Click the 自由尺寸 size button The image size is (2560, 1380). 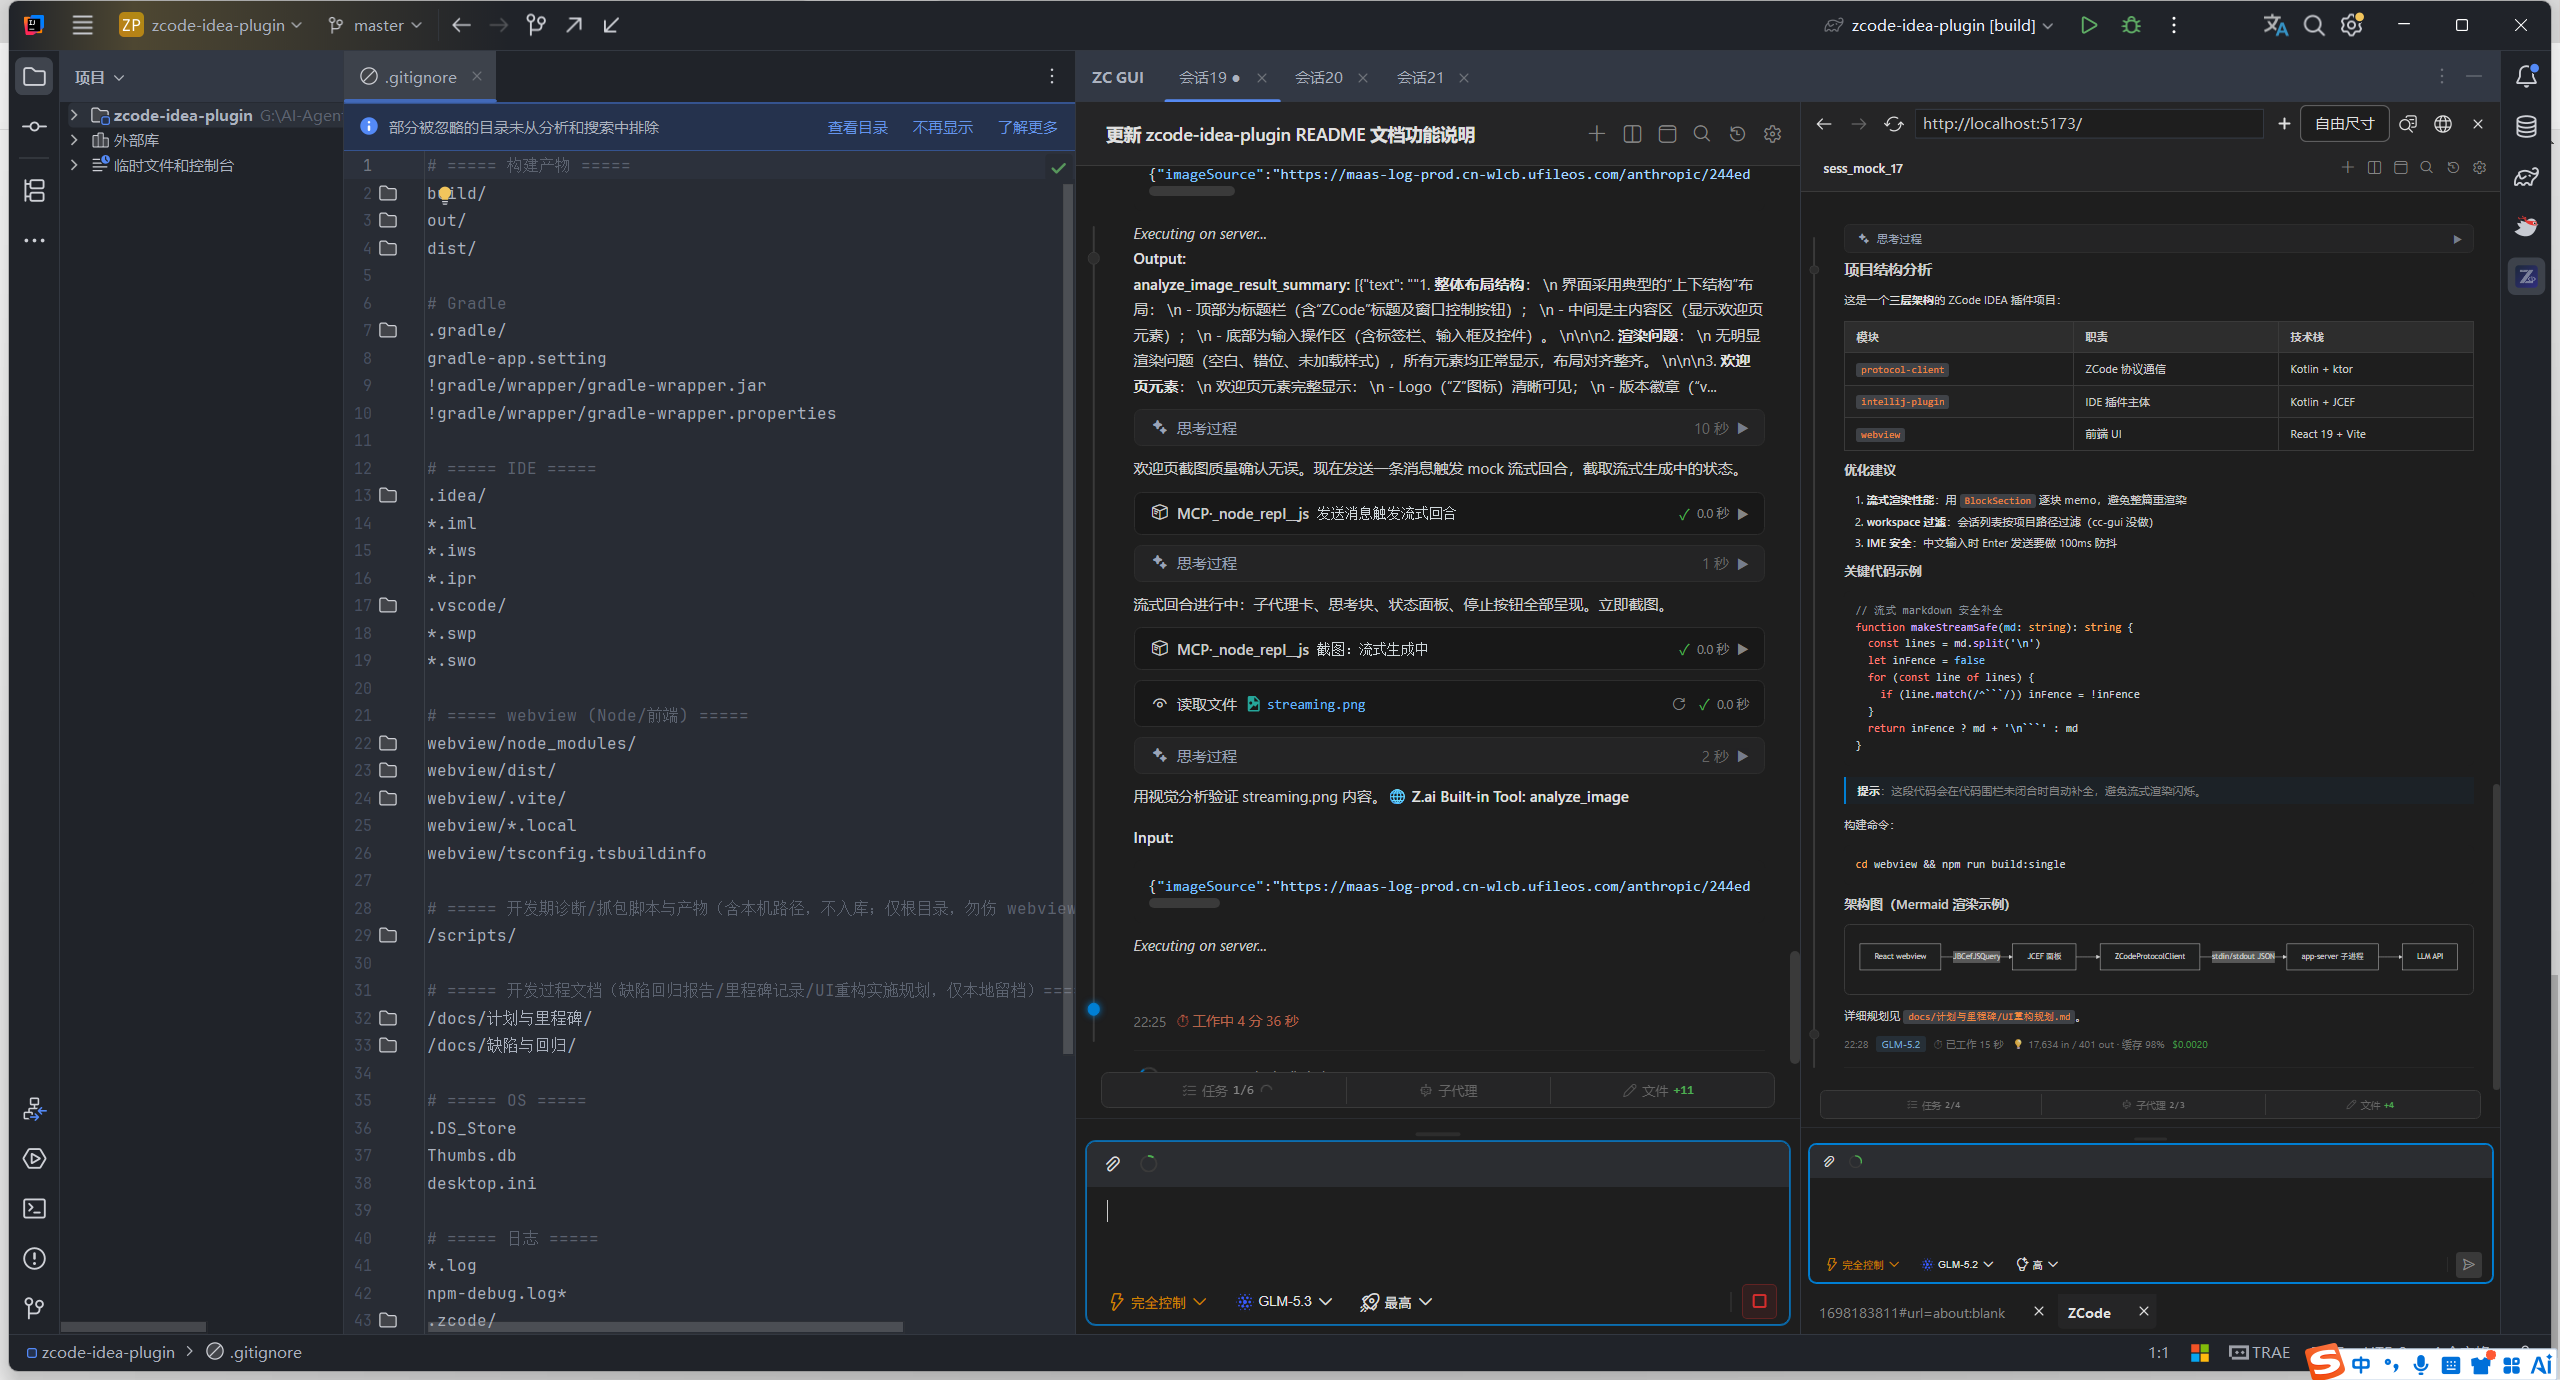coord(2344,124)
